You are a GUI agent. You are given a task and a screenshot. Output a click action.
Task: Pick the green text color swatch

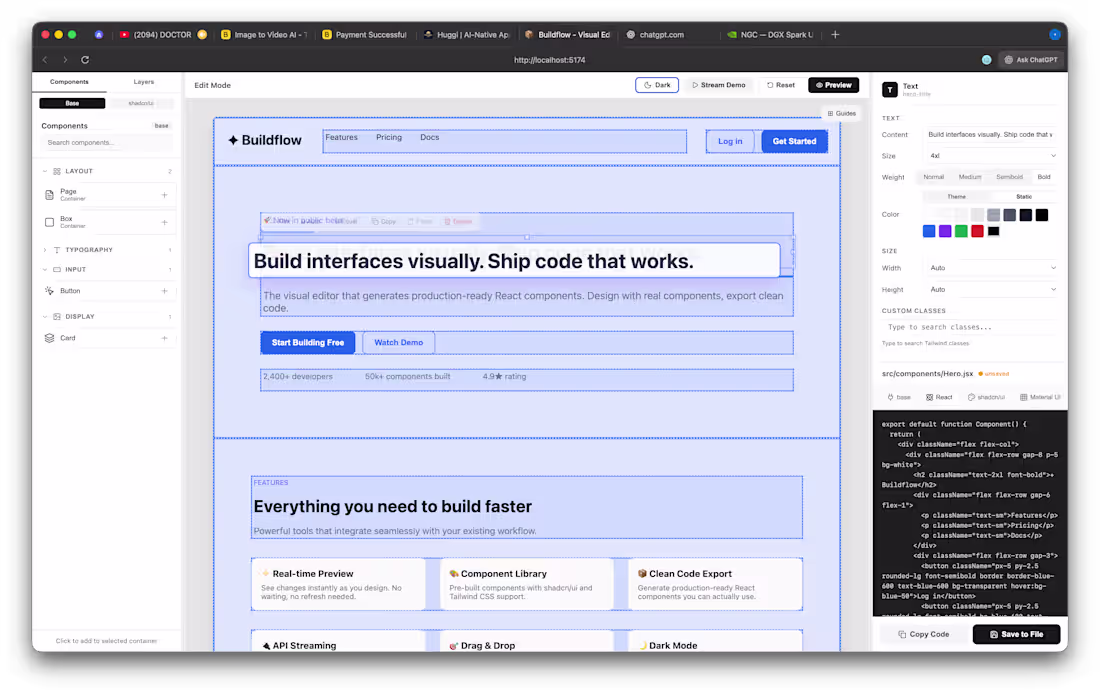961,231
